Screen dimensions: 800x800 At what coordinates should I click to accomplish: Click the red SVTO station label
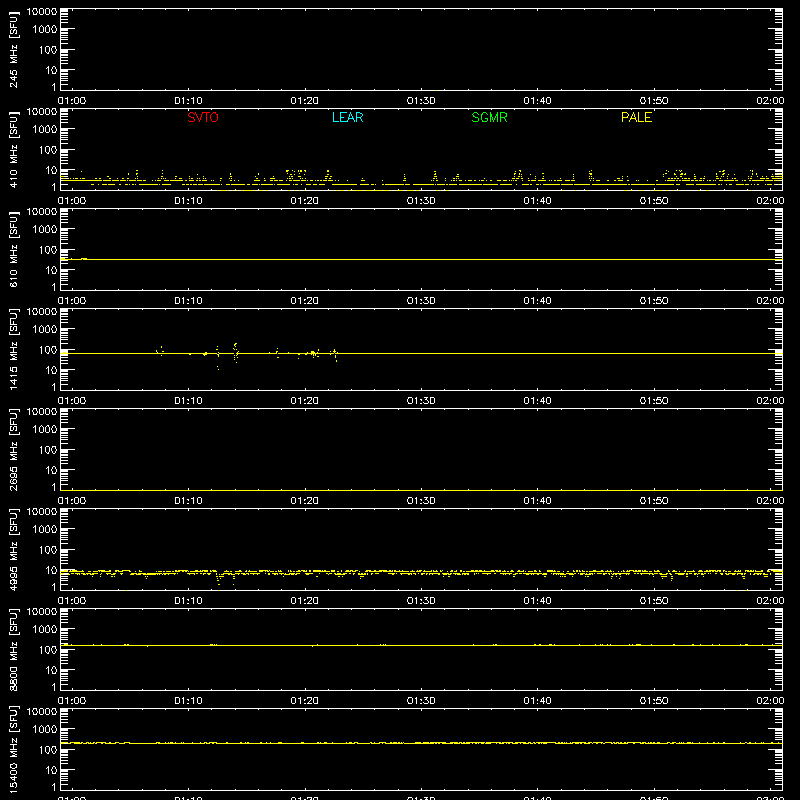pyautogui.click(x=203, y=117)
